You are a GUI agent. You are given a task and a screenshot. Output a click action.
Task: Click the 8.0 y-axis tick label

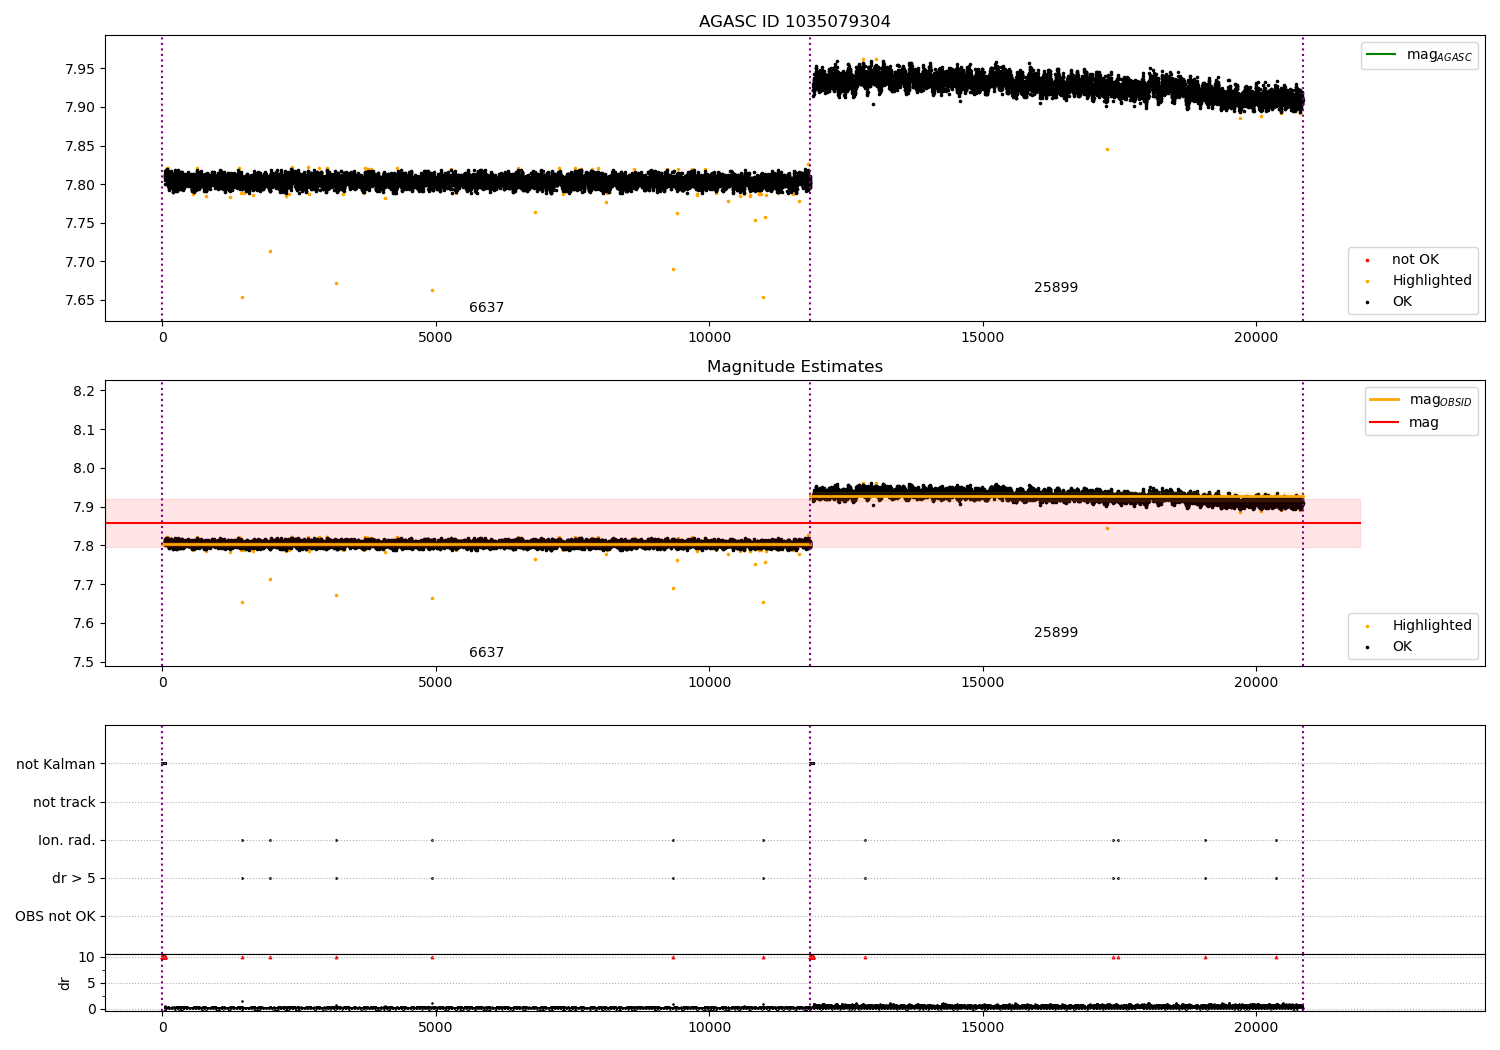tap(84, 469)
